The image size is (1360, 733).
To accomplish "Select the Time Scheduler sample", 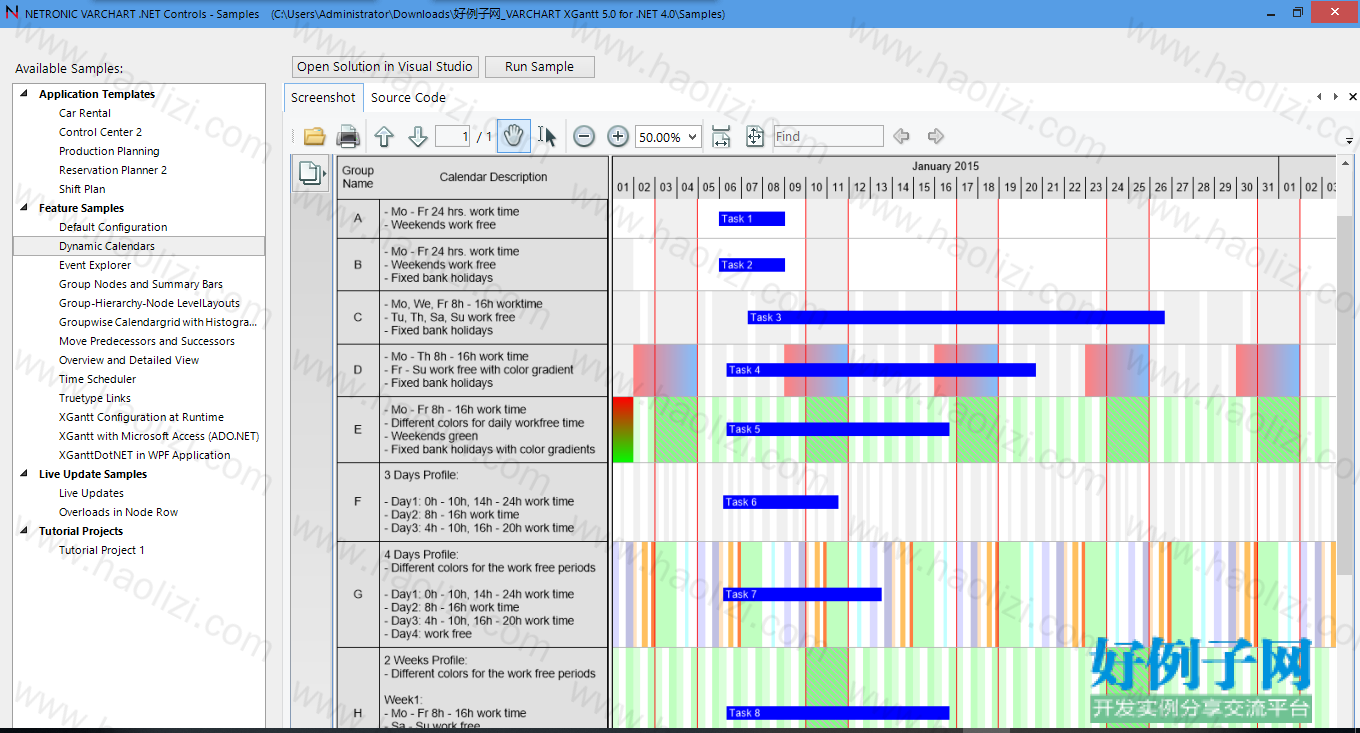I will point(97,379).
